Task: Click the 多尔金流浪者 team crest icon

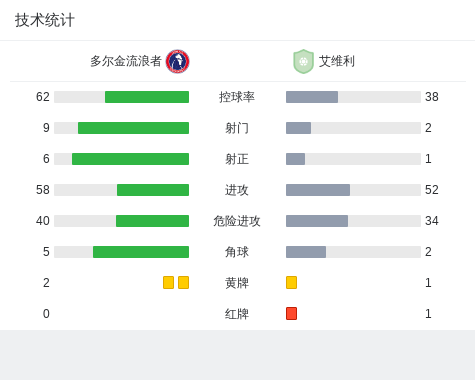Action: pos(178,61)
